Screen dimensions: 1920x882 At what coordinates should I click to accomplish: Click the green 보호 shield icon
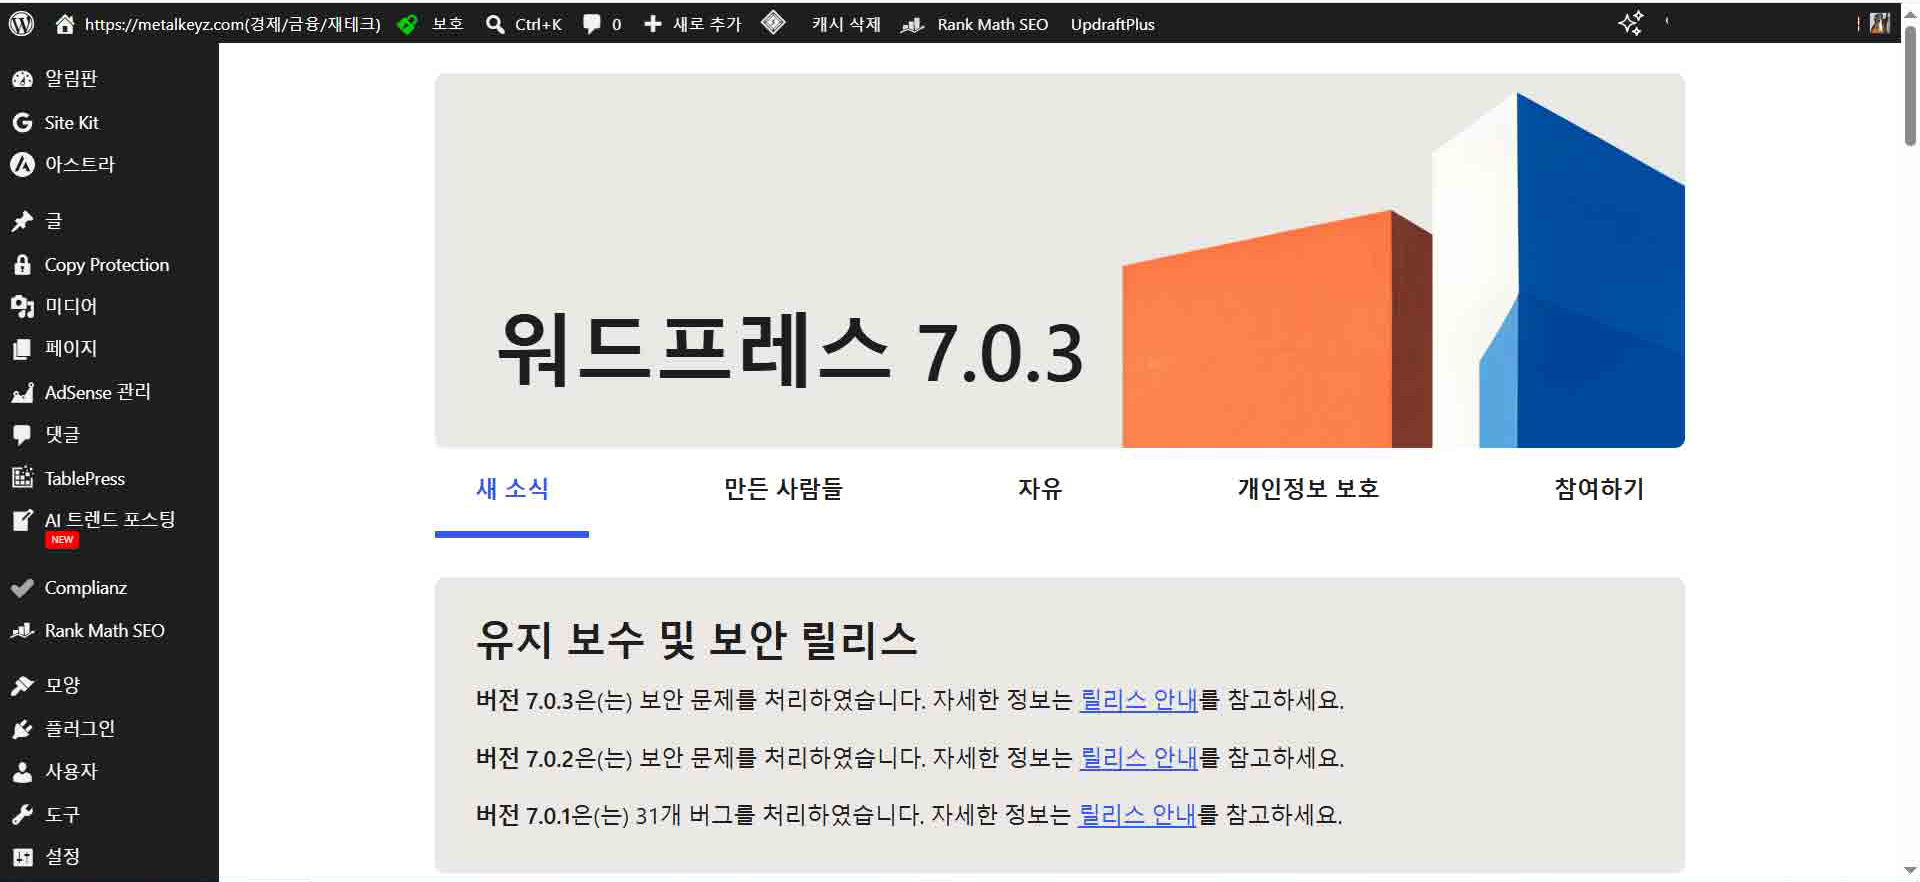(x=407, y=24)
